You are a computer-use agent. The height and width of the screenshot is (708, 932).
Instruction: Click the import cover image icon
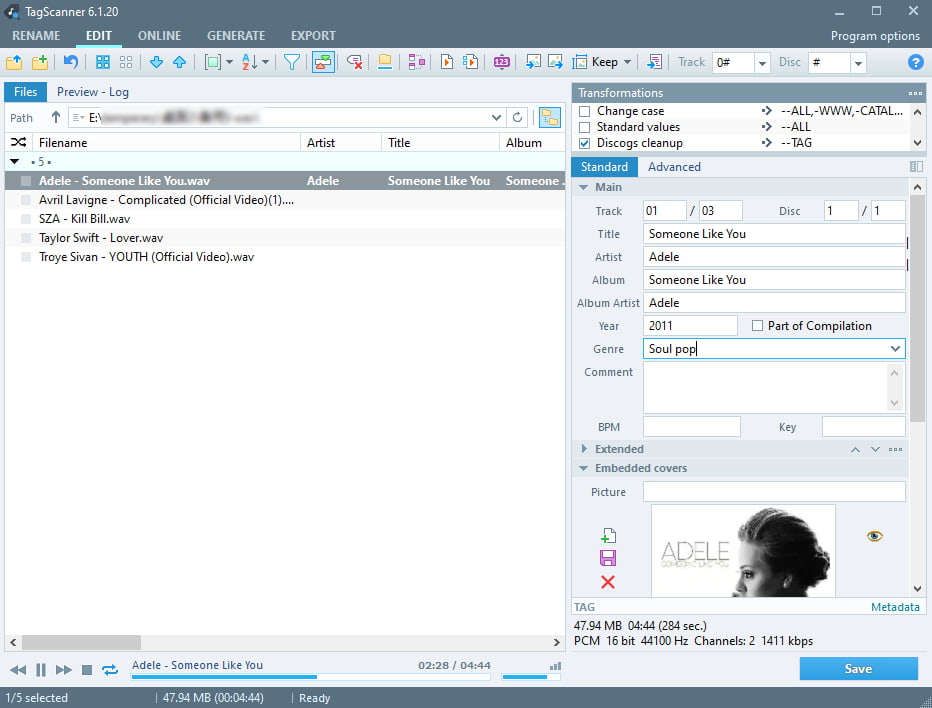click(x=533, y=62)
